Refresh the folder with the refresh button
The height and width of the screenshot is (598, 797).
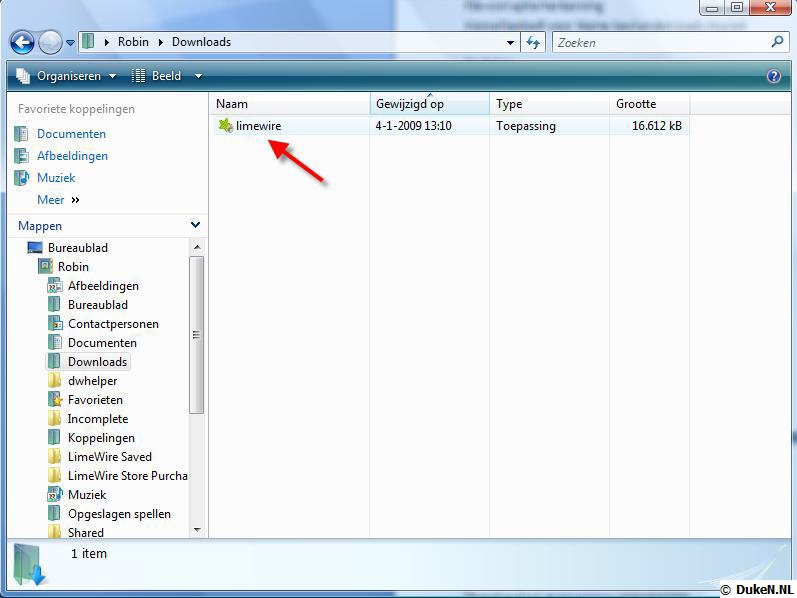(x=533, y=43)
